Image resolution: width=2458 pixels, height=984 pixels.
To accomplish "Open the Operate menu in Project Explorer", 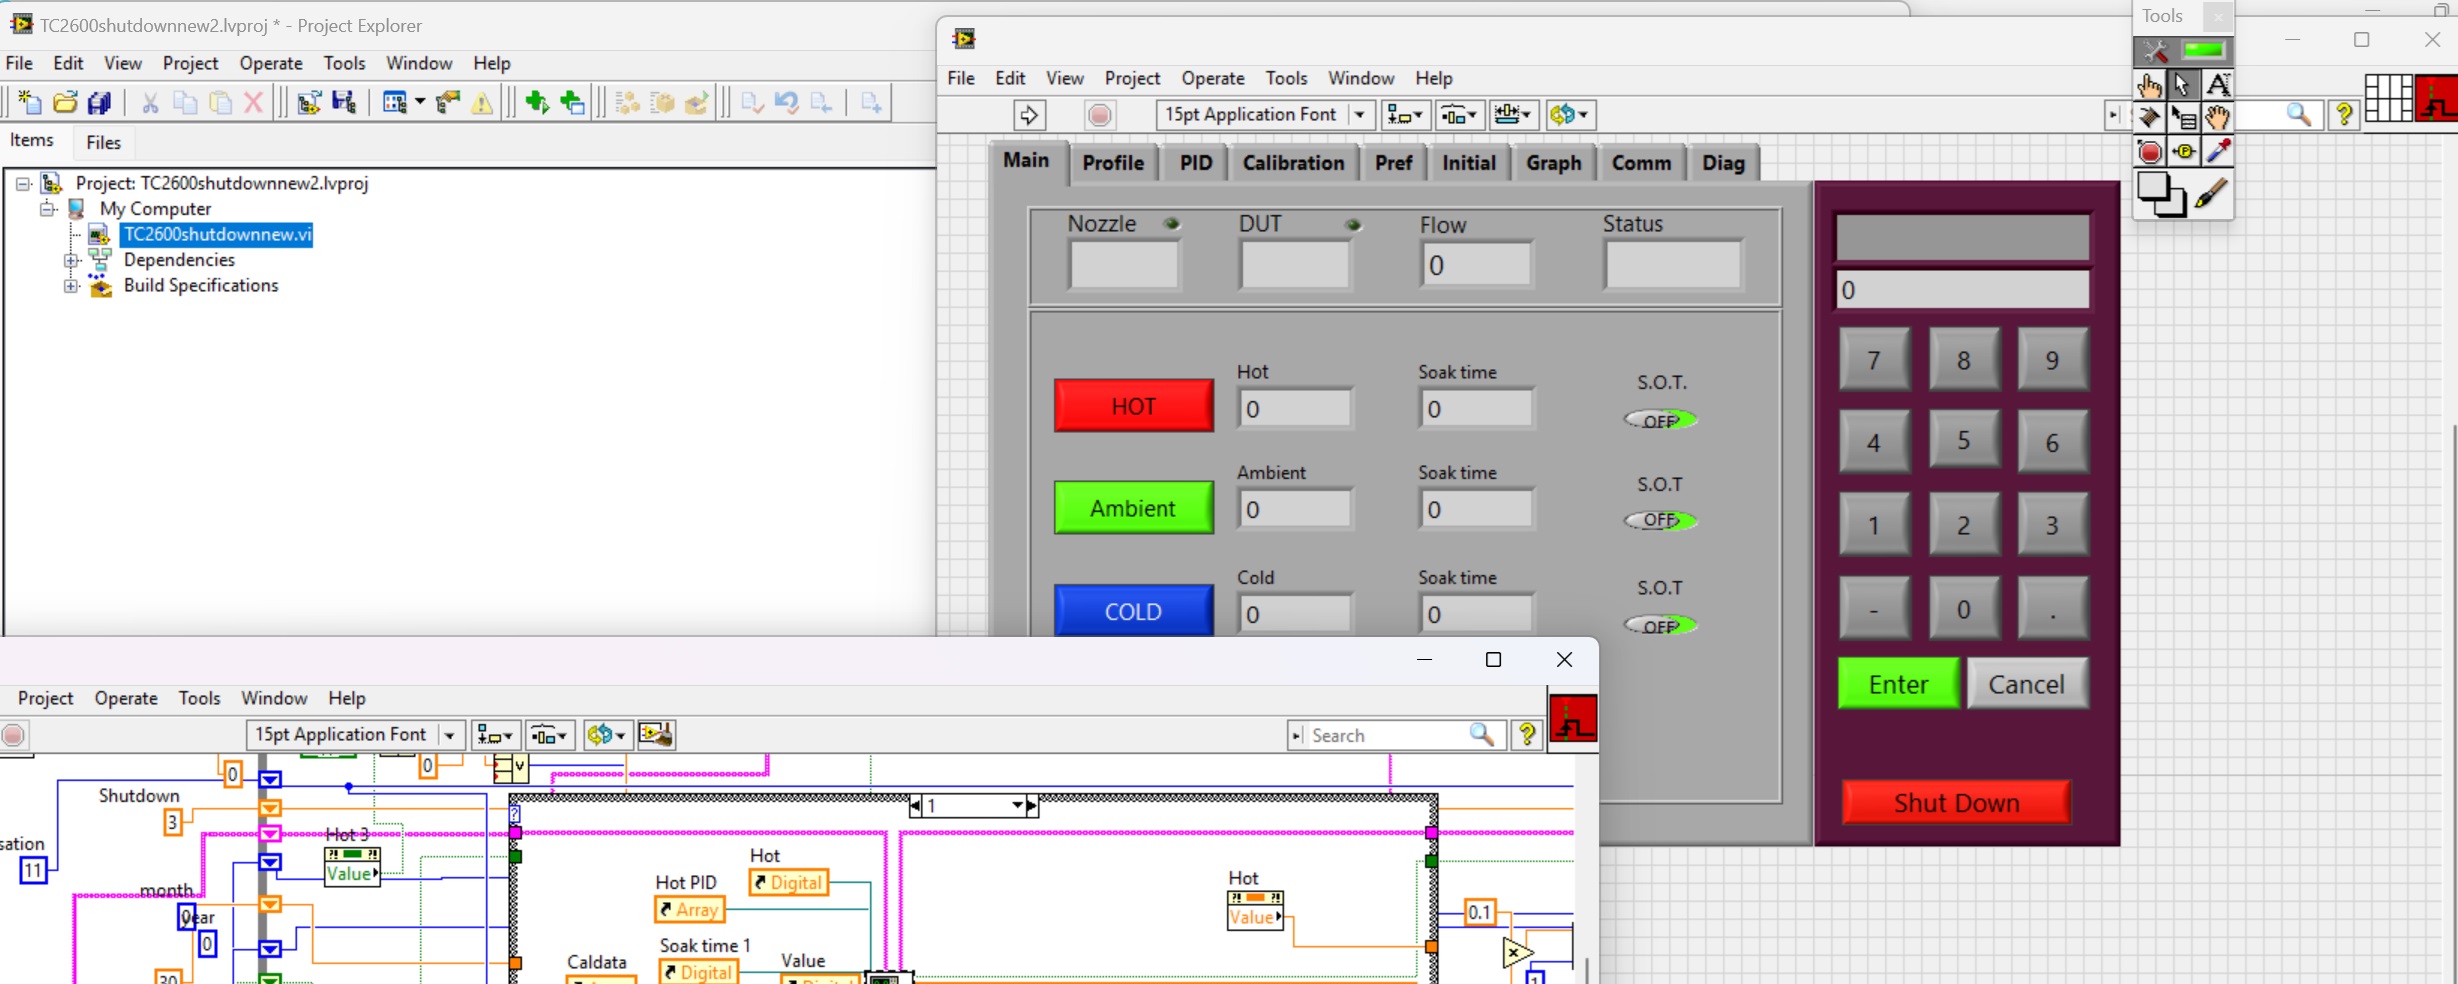I will point(270,63).
